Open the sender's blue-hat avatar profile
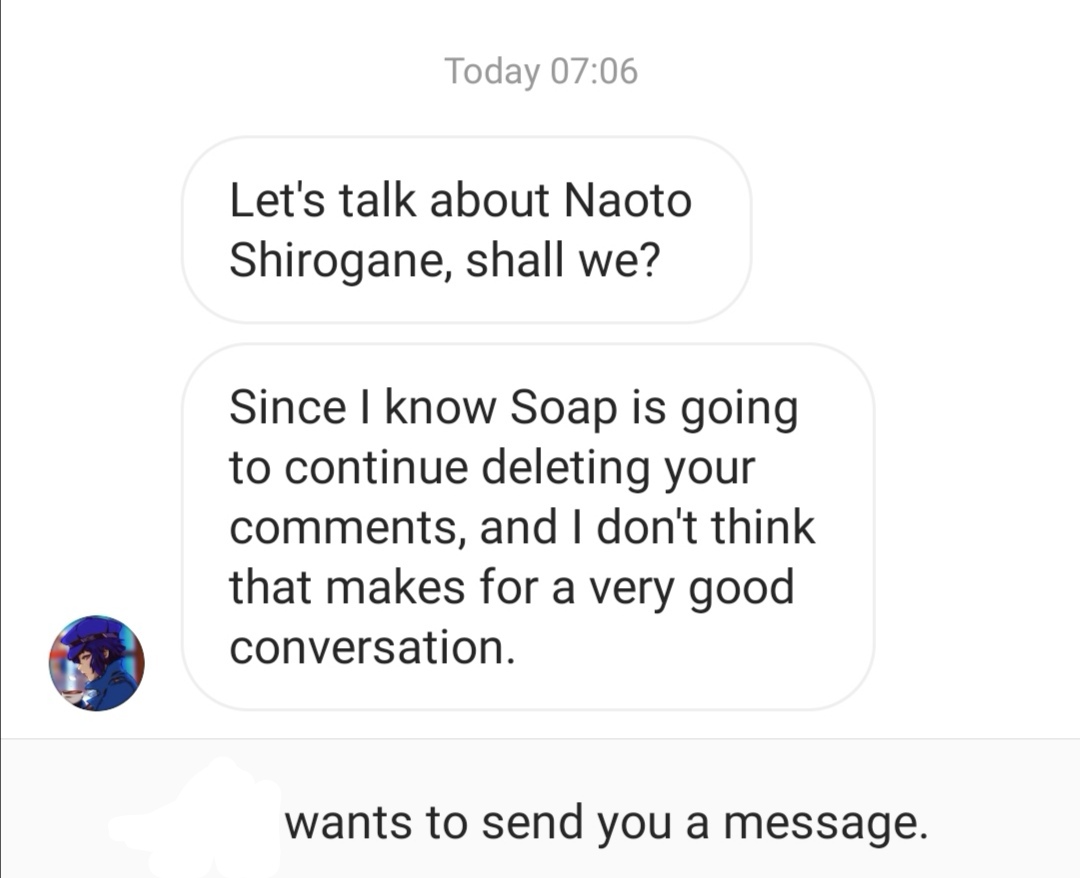The image size is (1080, 878). [96, 663]
